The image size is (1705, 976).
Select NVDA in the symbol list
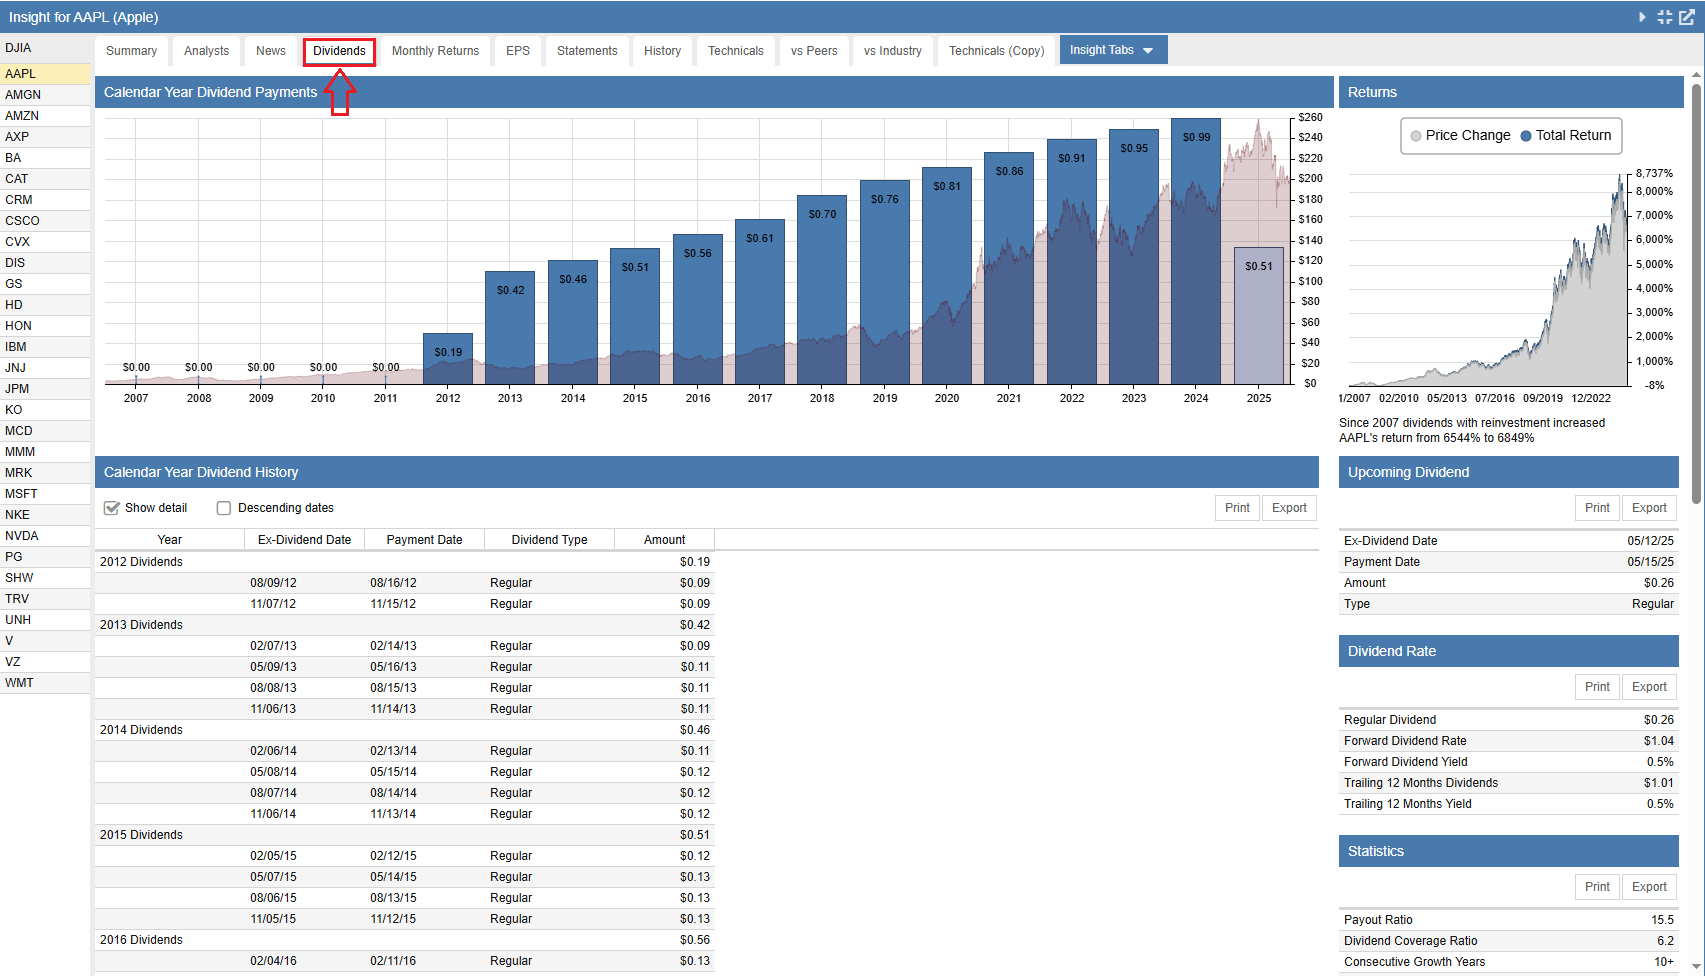click(x=45, y=536)
